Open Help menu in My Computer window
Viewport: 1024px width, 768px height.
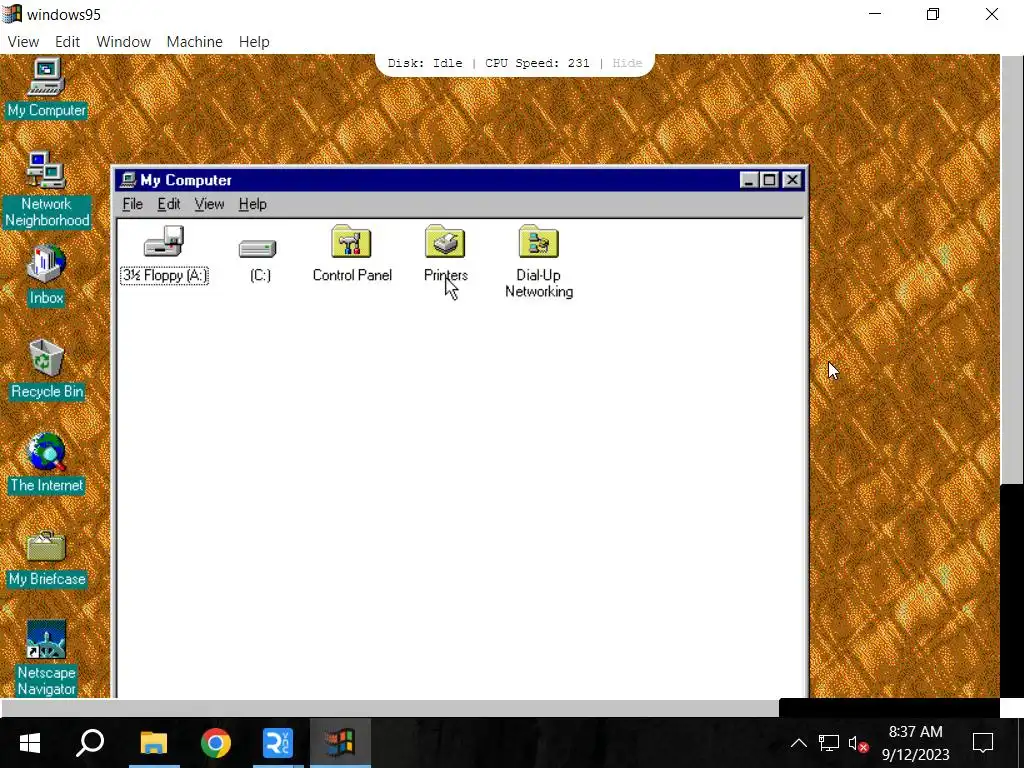pos(252,204)
